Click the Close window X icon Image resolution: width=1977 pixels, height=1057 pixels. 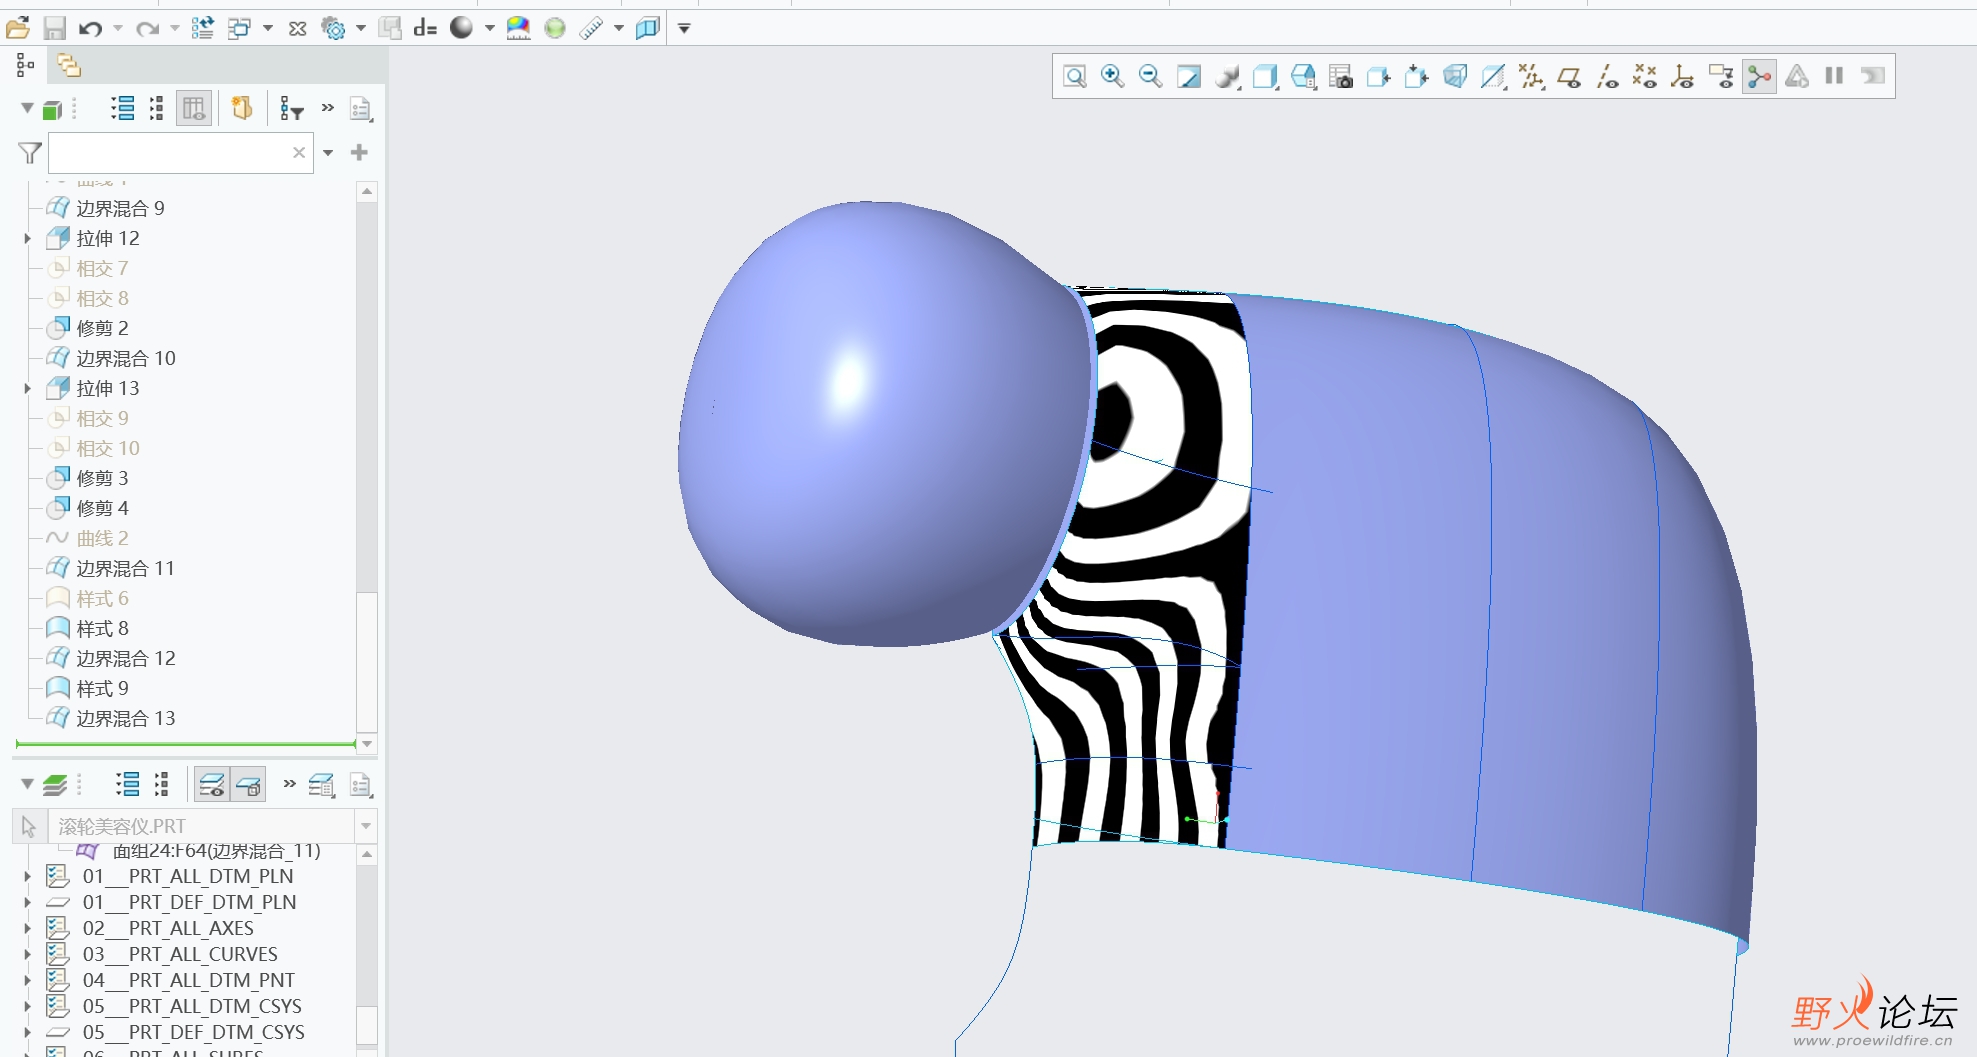pos(297,29)
